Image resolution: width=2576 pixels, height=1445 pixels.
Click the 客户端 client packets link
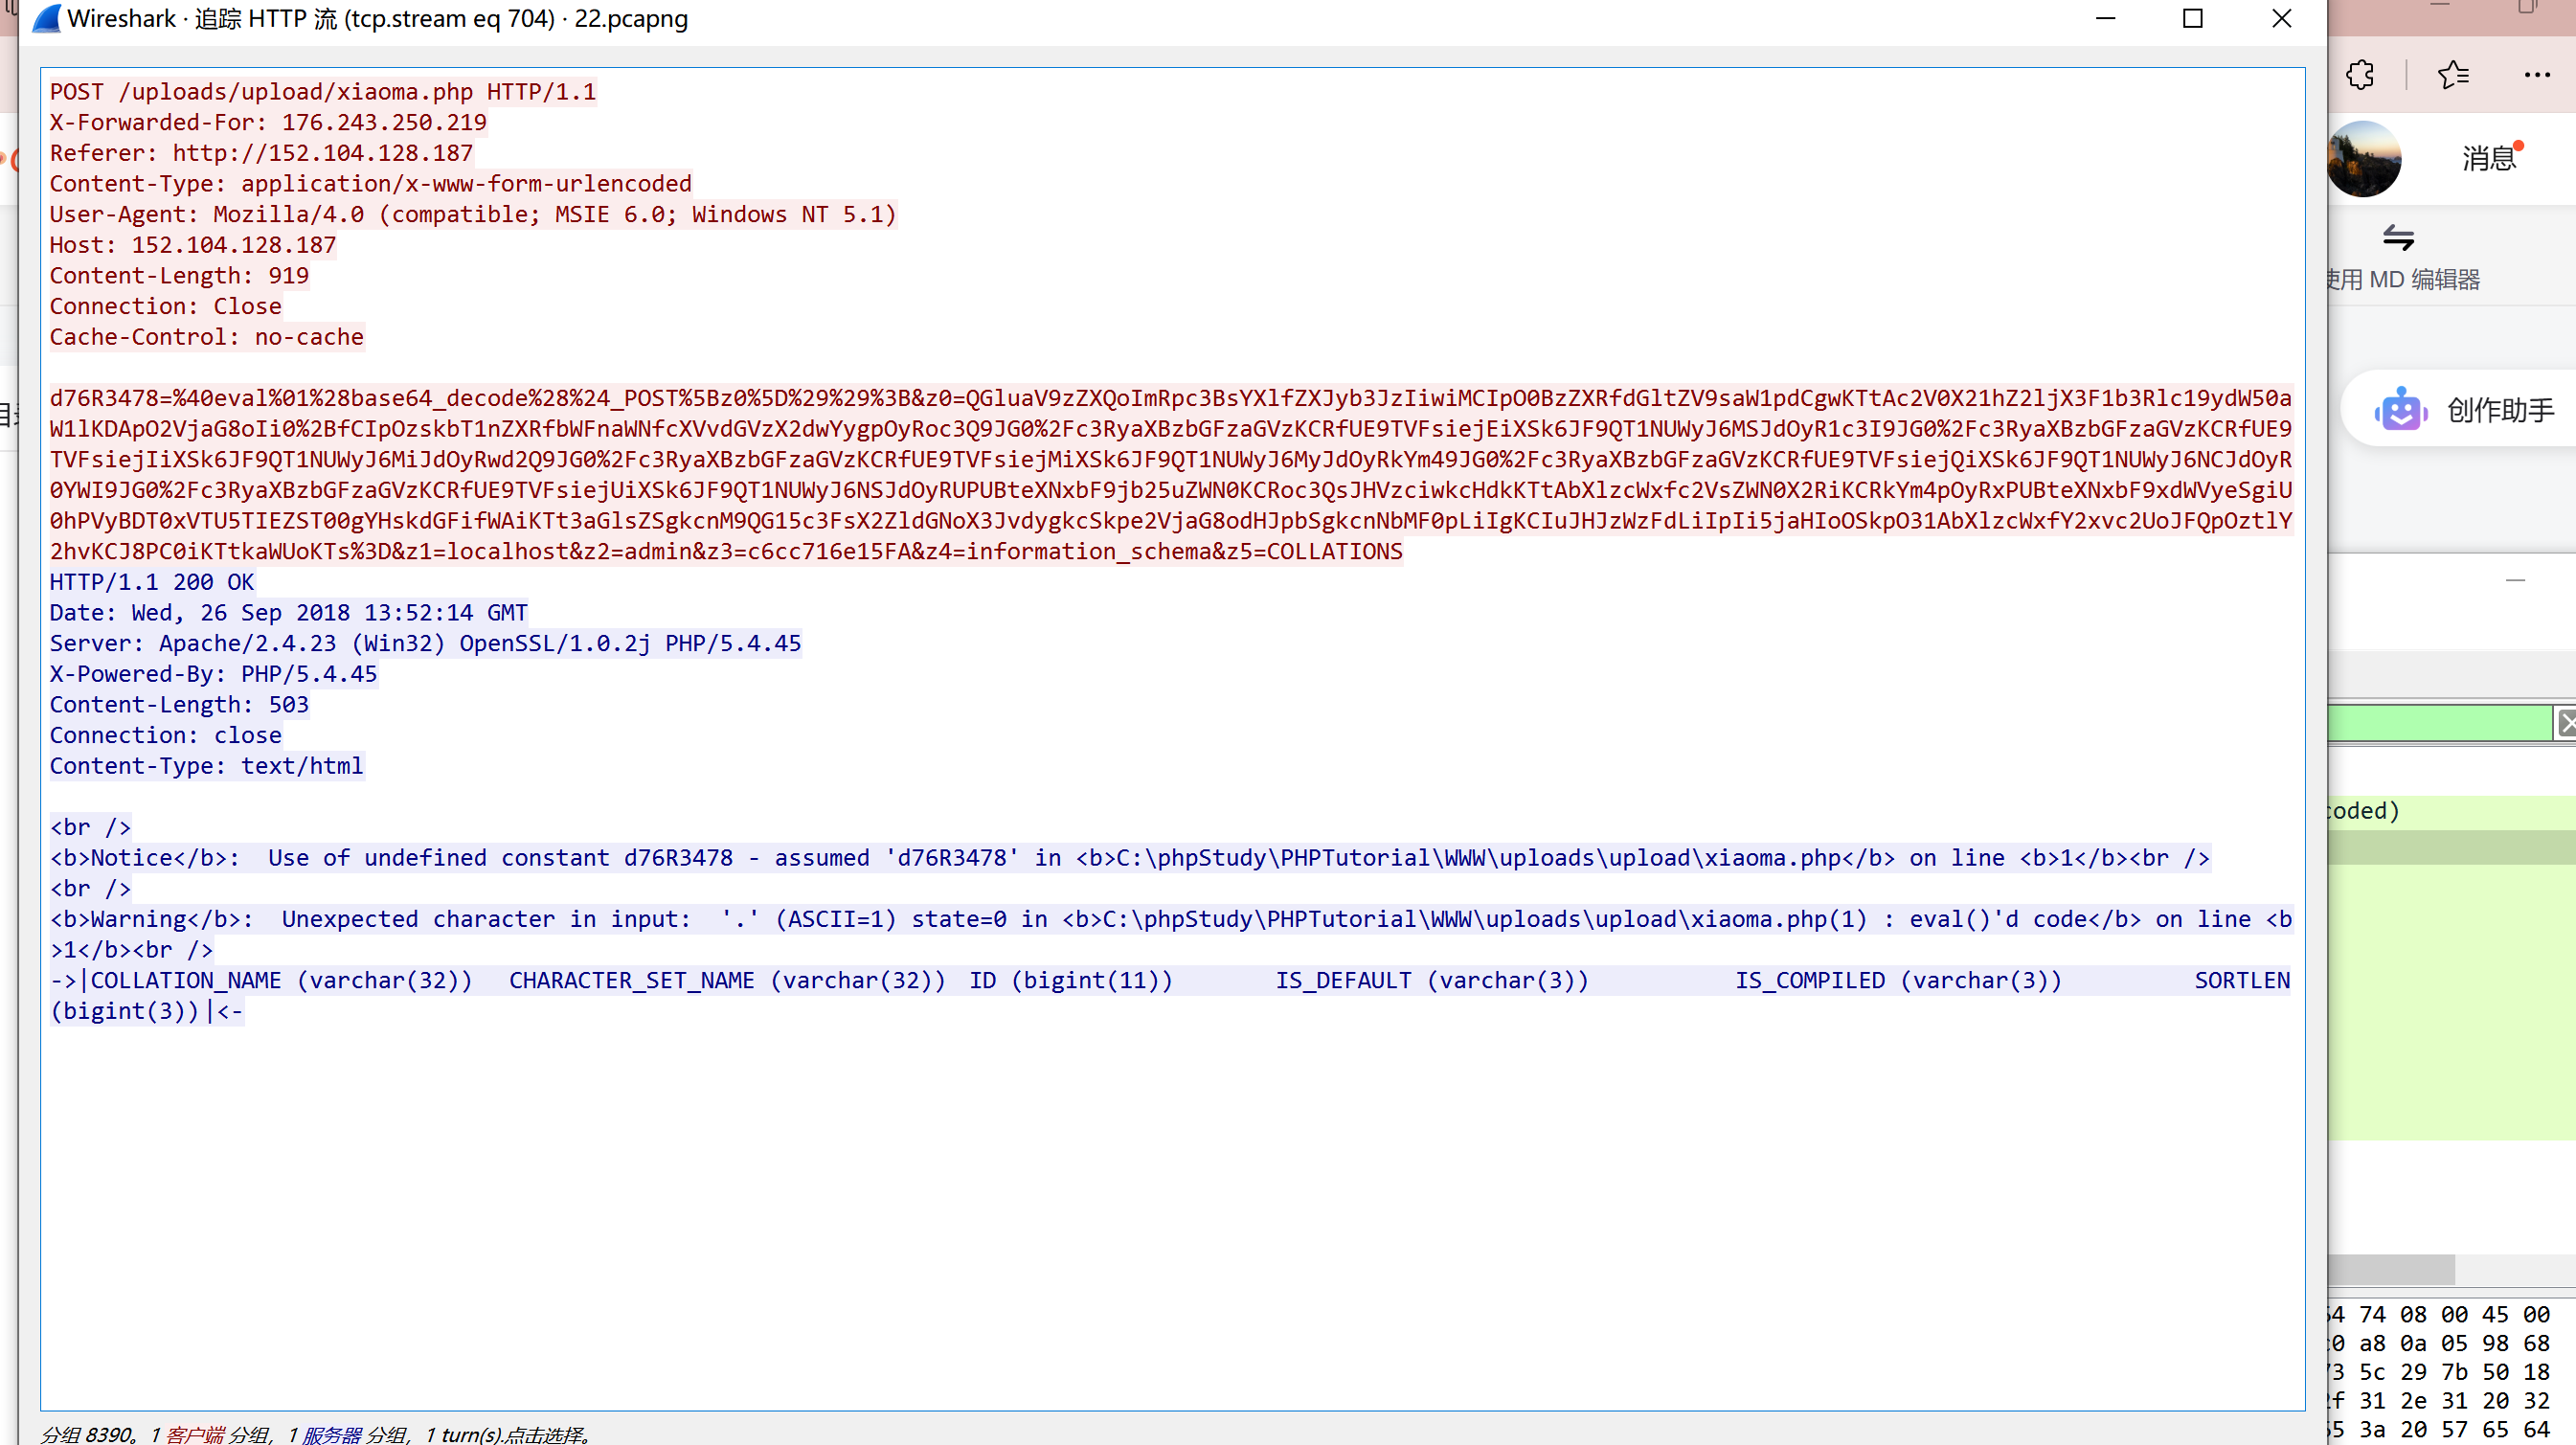point(195,1435)
